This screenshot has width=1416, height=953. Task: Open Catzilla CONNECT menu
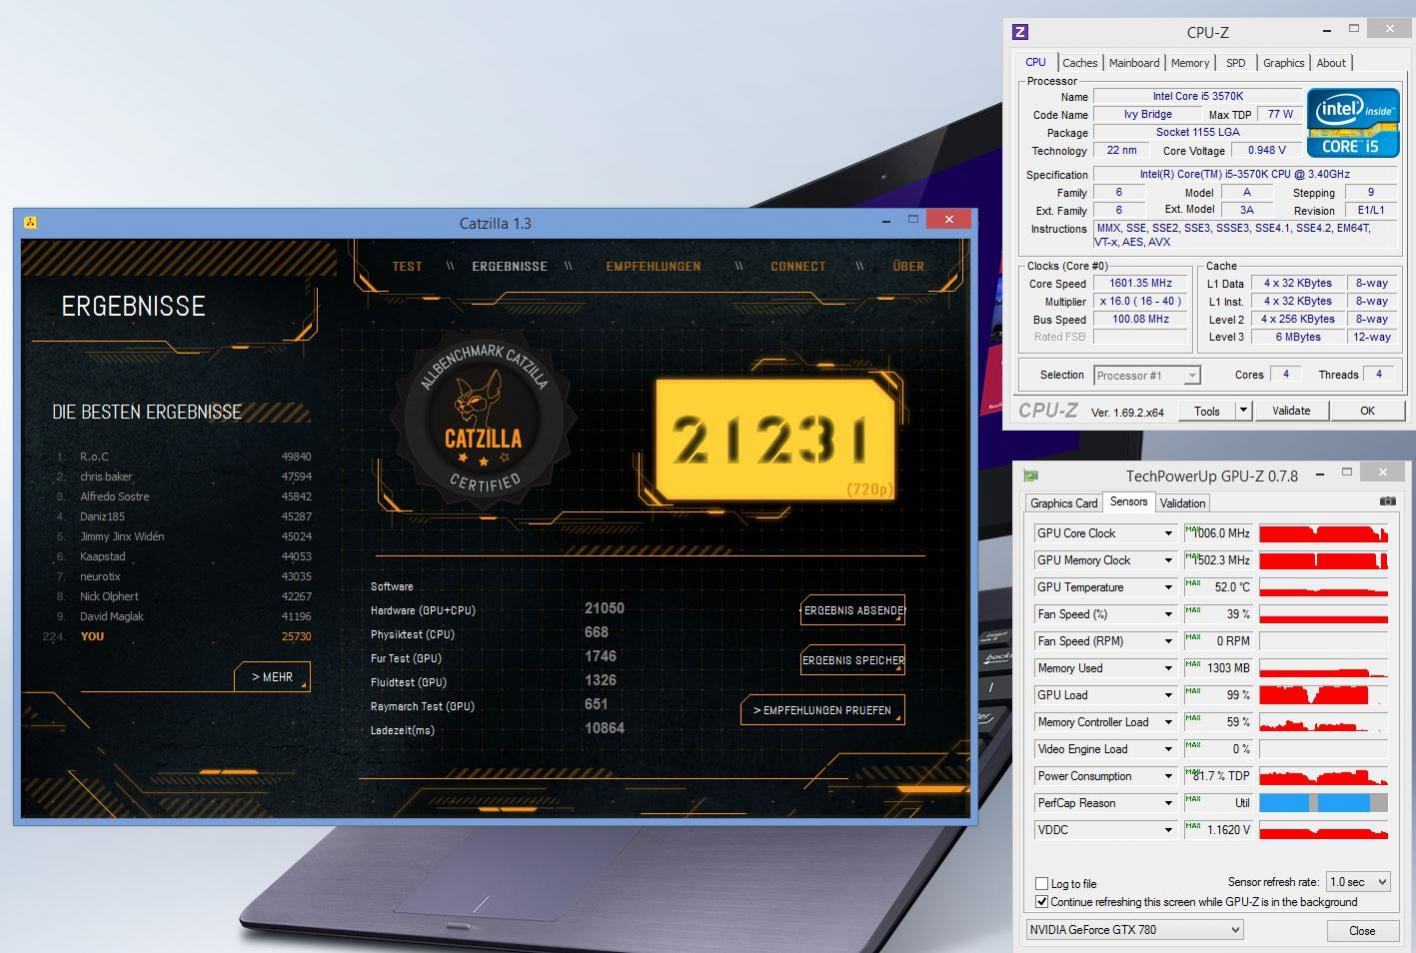click(x=798, y=266)
